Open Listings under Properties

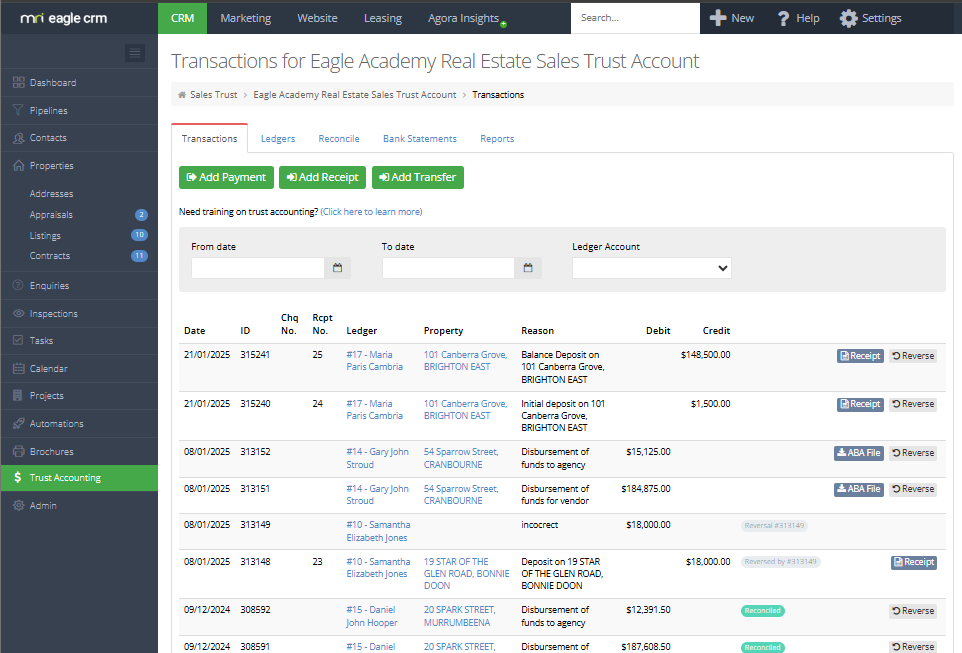click(x=45, y=236)
